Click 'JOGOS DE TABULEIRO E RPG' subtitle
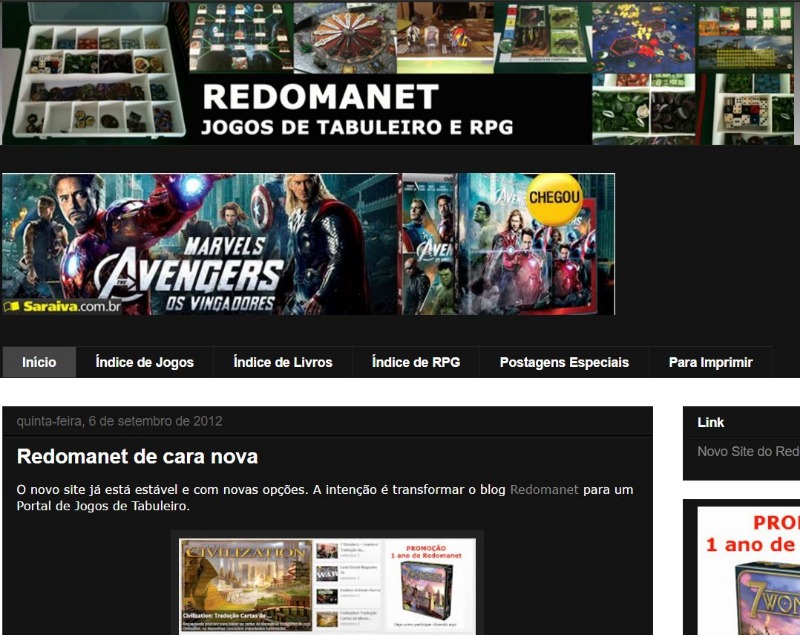Image resolution: width=800 pixels, height=635 pixels. (357, 128)
